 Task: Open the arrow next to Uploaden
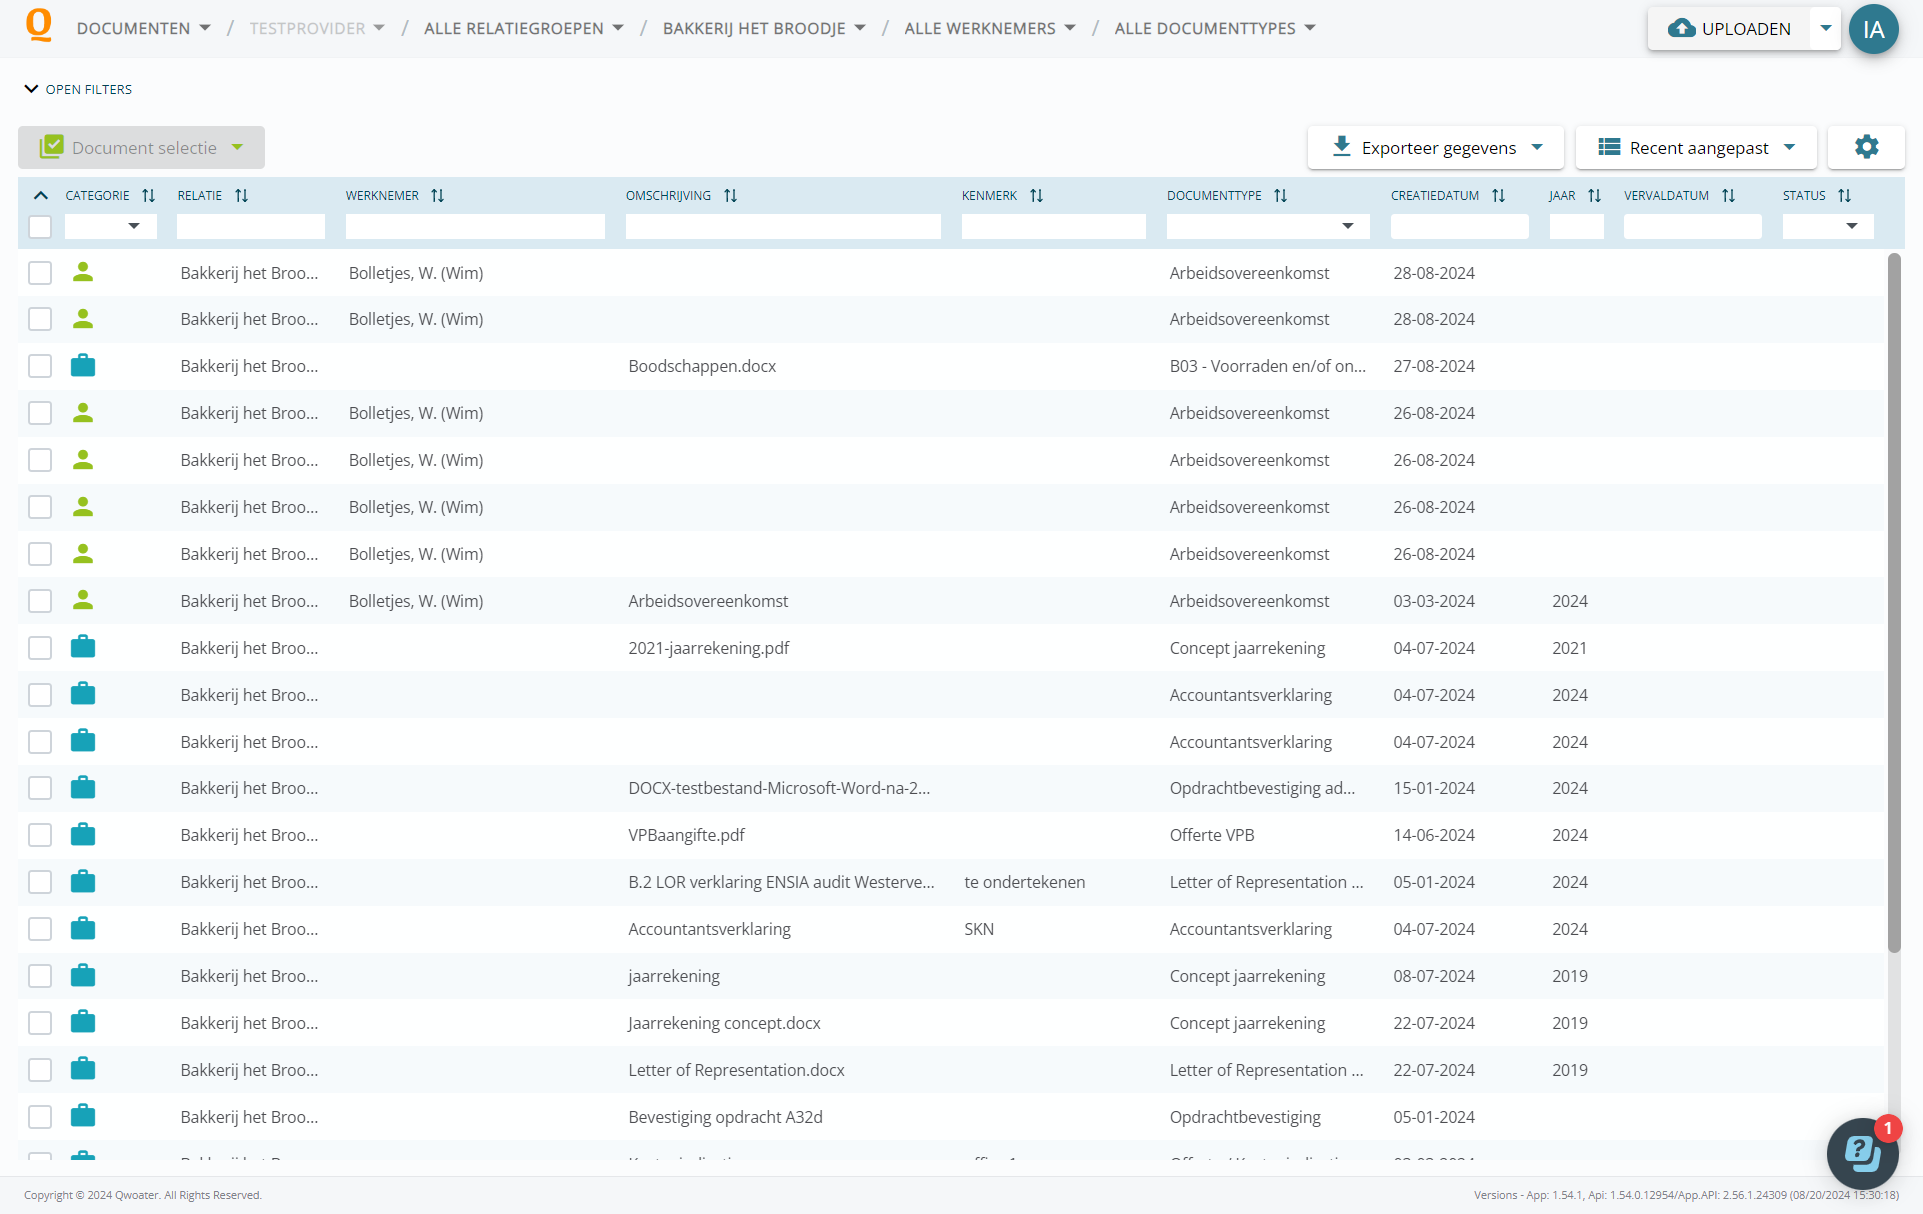pyautogui.click(x=1825, y=29)
